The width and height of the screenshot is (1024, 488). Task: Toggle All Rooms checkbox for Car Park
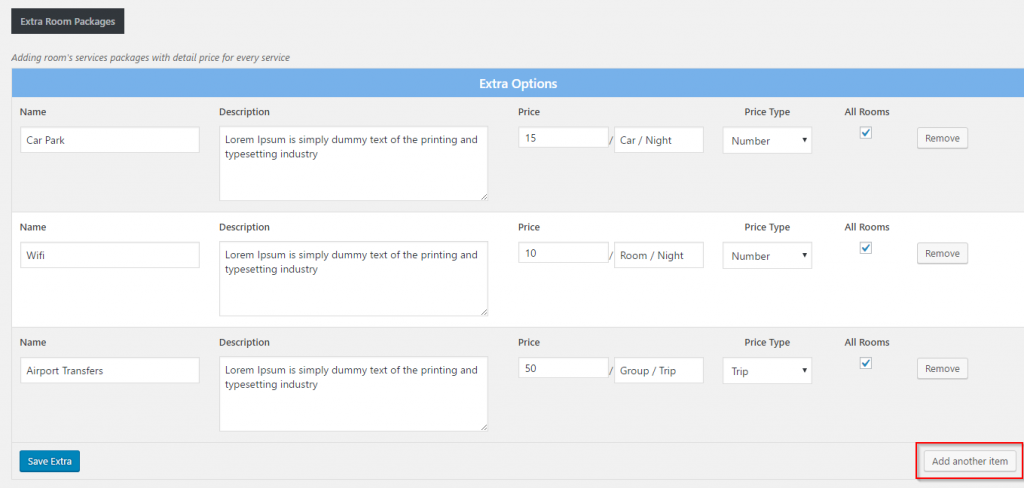[866, 133]
